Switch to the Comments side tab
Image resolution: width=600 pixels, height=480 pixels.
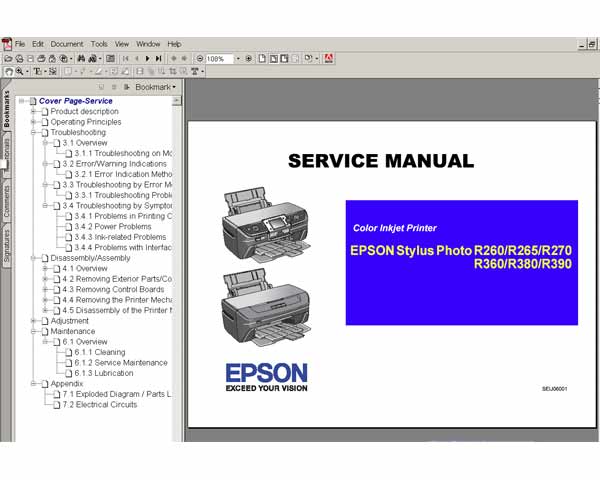click(x=7, y=202)
